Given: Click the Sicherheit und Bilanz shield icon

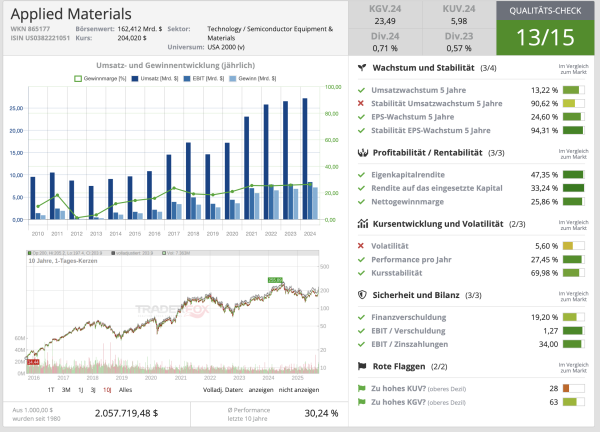Looking at the screenshot, I should (x=362, y=295).
